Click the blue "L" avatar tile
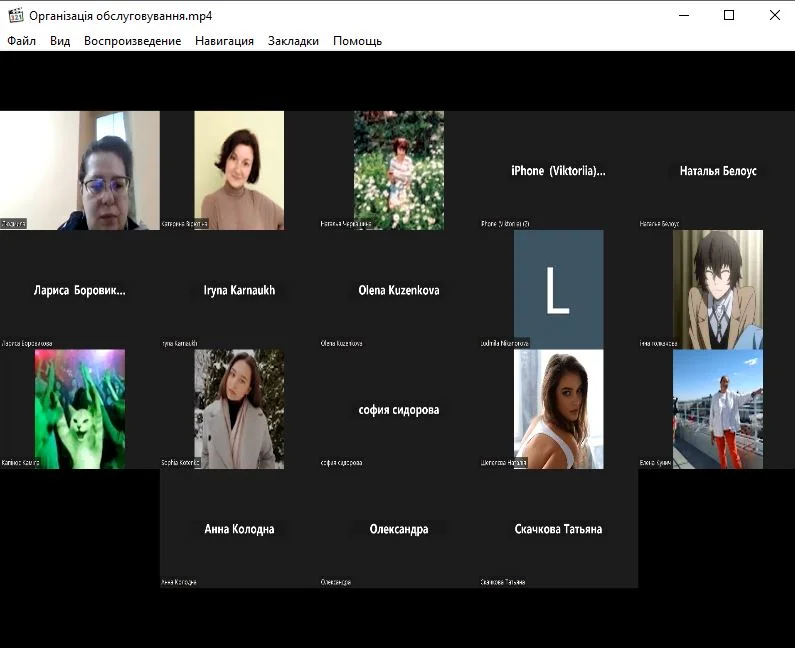The width and height of the screenshot is (795, 648). [558, 289]
